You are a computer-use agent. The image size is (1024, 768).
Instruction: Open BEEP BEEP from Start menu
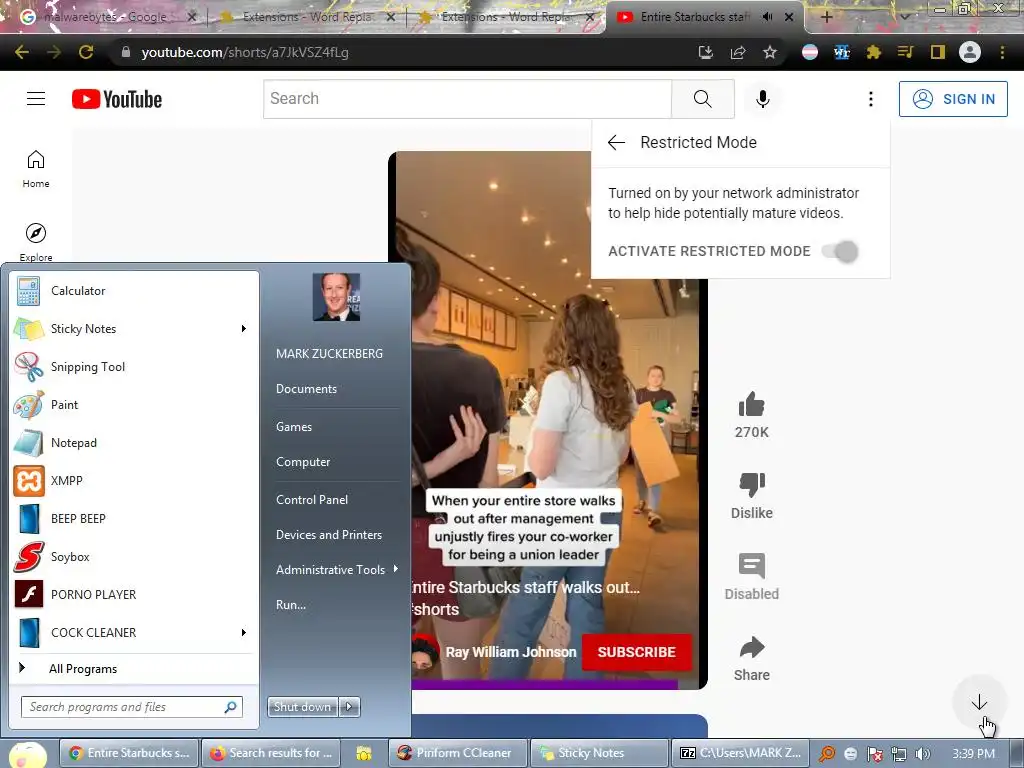[133, 519]
